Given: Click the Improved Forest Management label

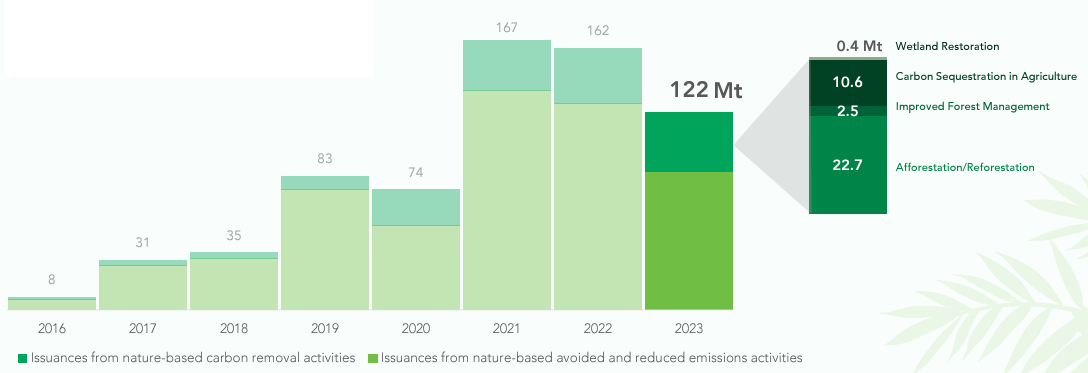Looking at the screenshot, I should pyautogui.click(x=972, y=106).
